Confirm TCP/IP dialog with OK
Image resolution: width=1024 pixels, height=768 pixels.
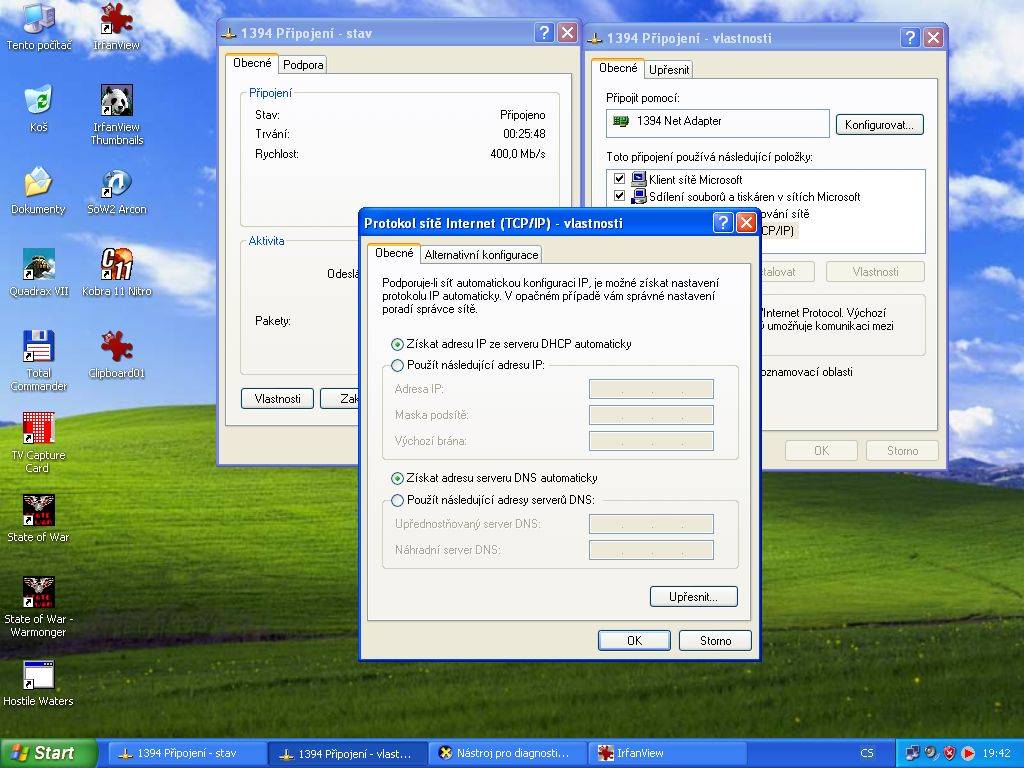(x=634, y=641)
